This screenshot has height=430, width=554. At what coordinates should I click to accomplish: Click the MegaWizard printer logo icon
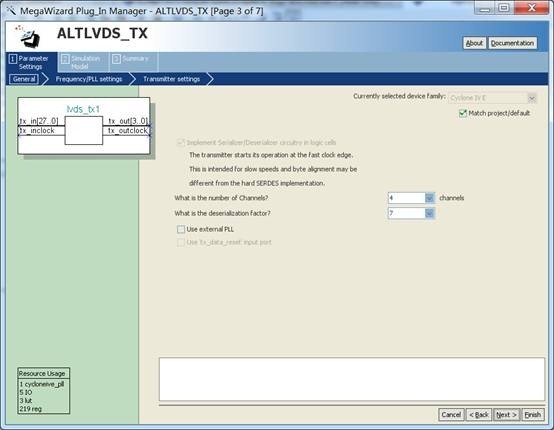[28, 36]
